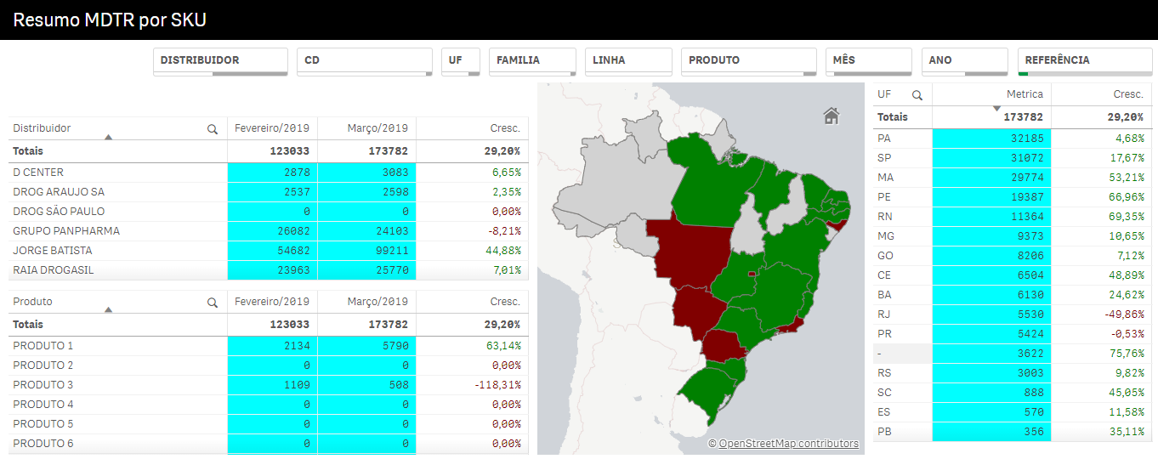Screen dimensions: 1158x459
Task: Open the LINHA filter dropdown
Action: pyautogui.click(x=628, y=61)
